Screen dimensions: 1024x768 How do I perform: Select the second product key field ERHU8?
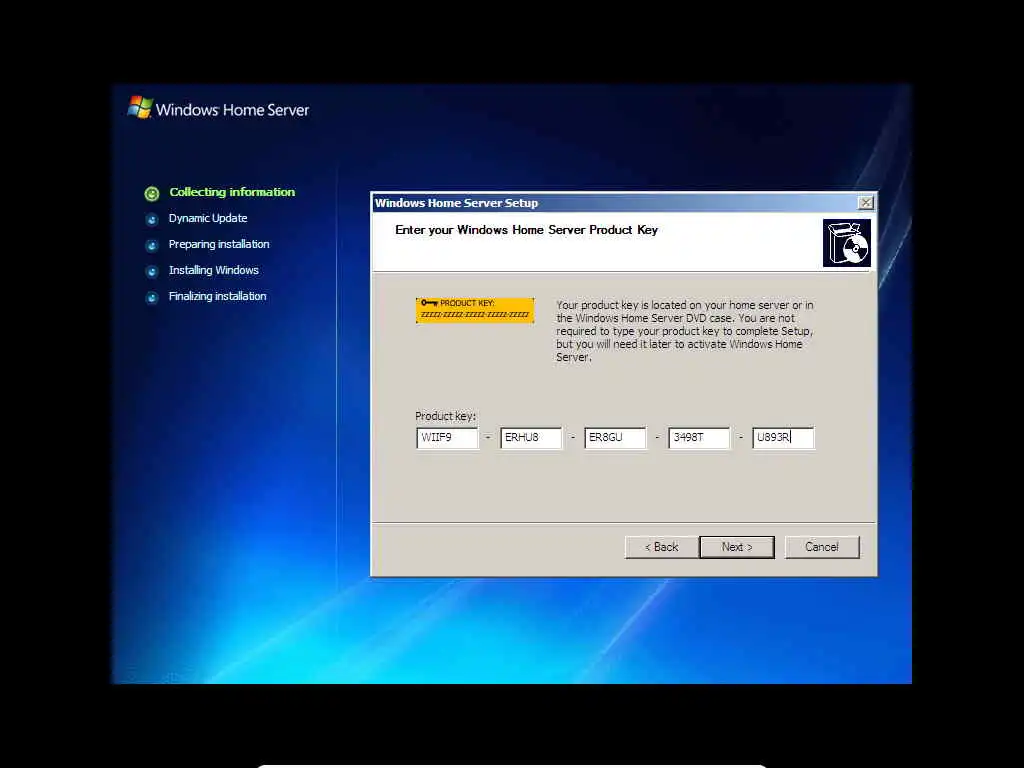(x=531, y=438)
